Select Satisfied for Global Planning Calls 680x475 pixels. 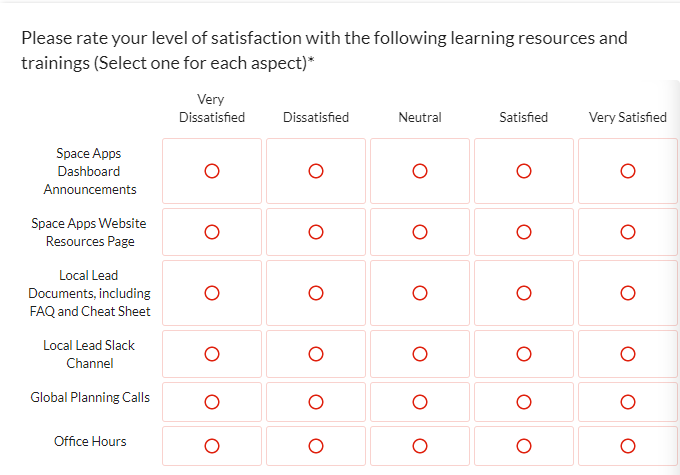pyautogui.click(x=524, y=402)
